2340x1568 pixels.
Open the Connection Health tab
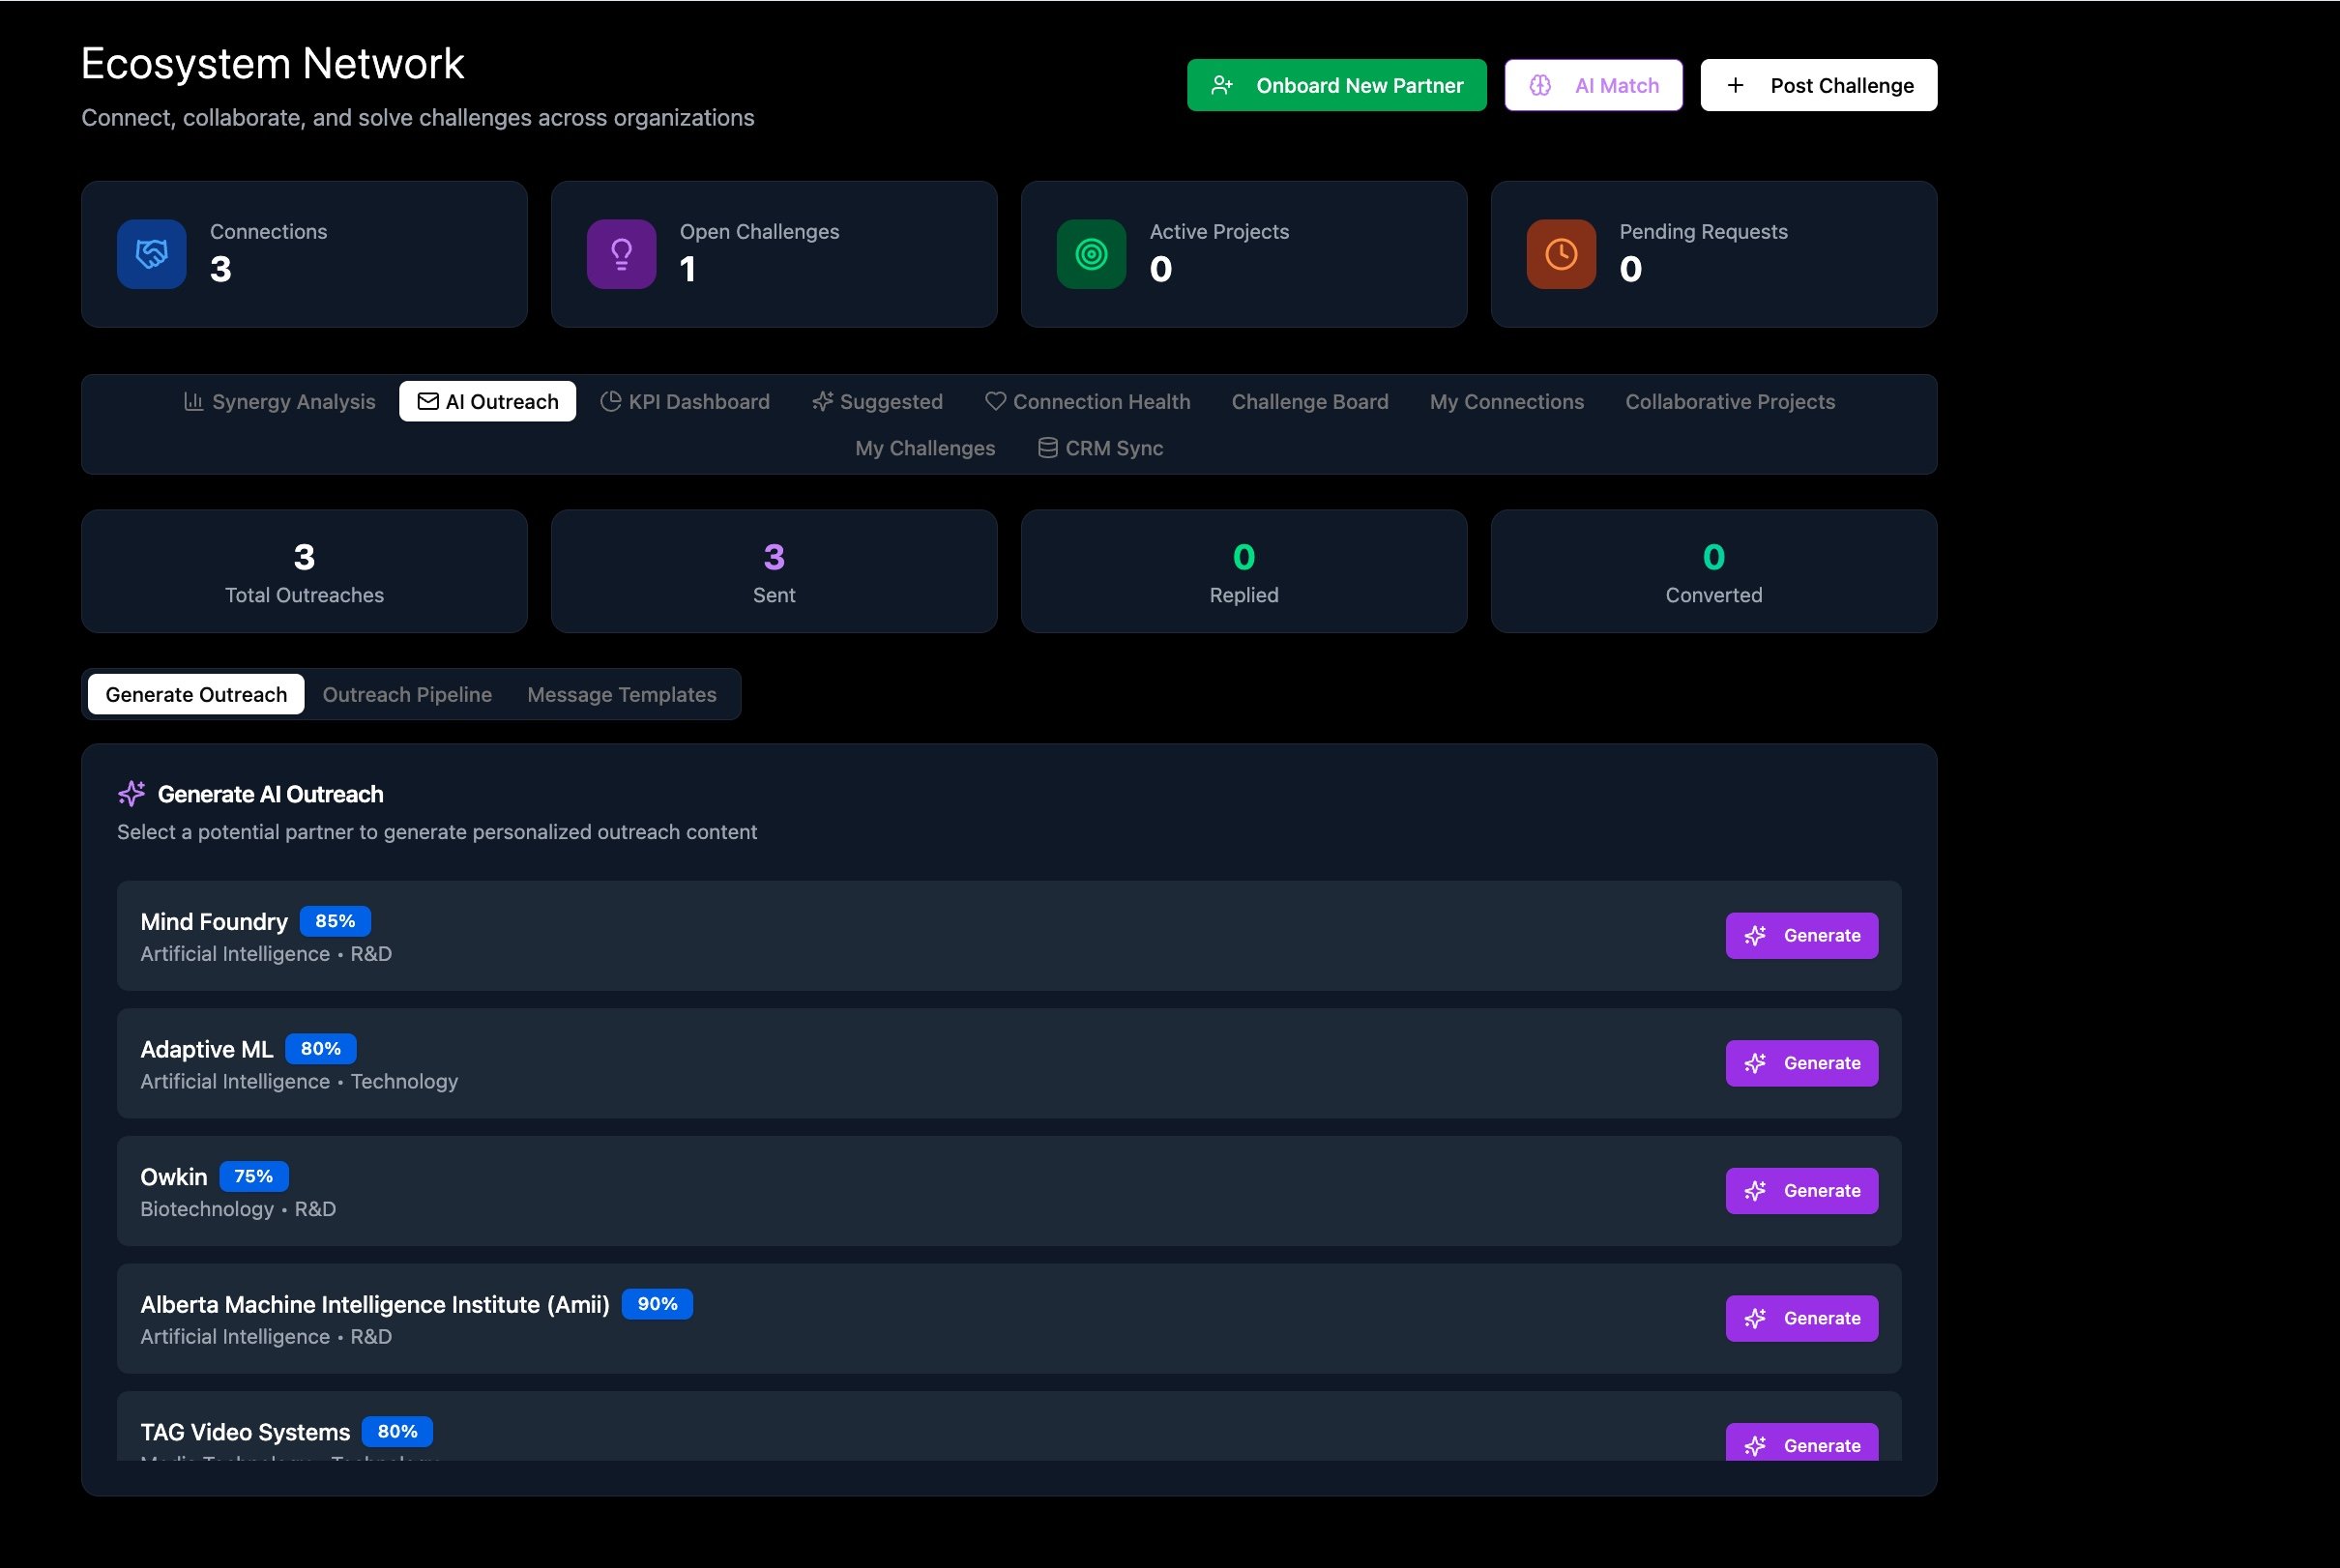pos(1088,402)
